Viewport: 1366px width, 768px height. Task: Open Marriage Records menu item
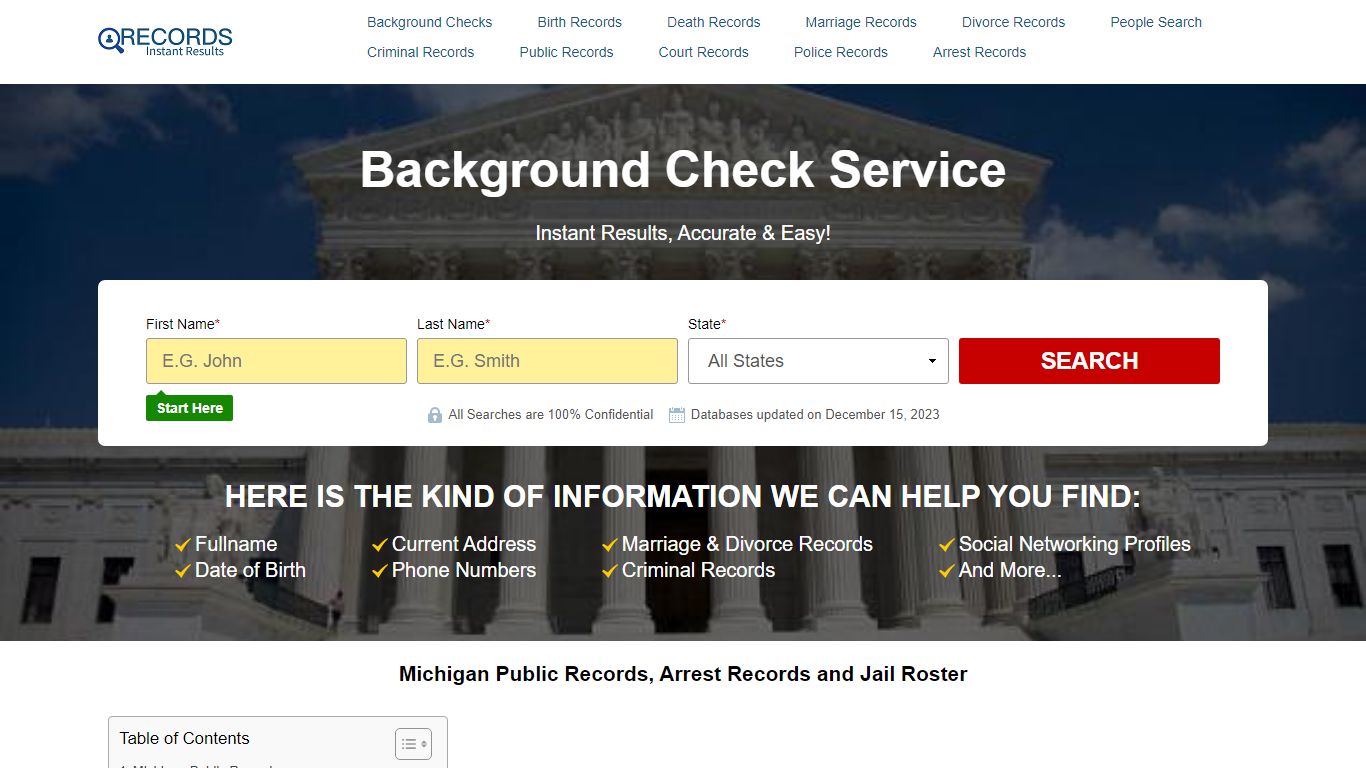(x=861, y=22)
